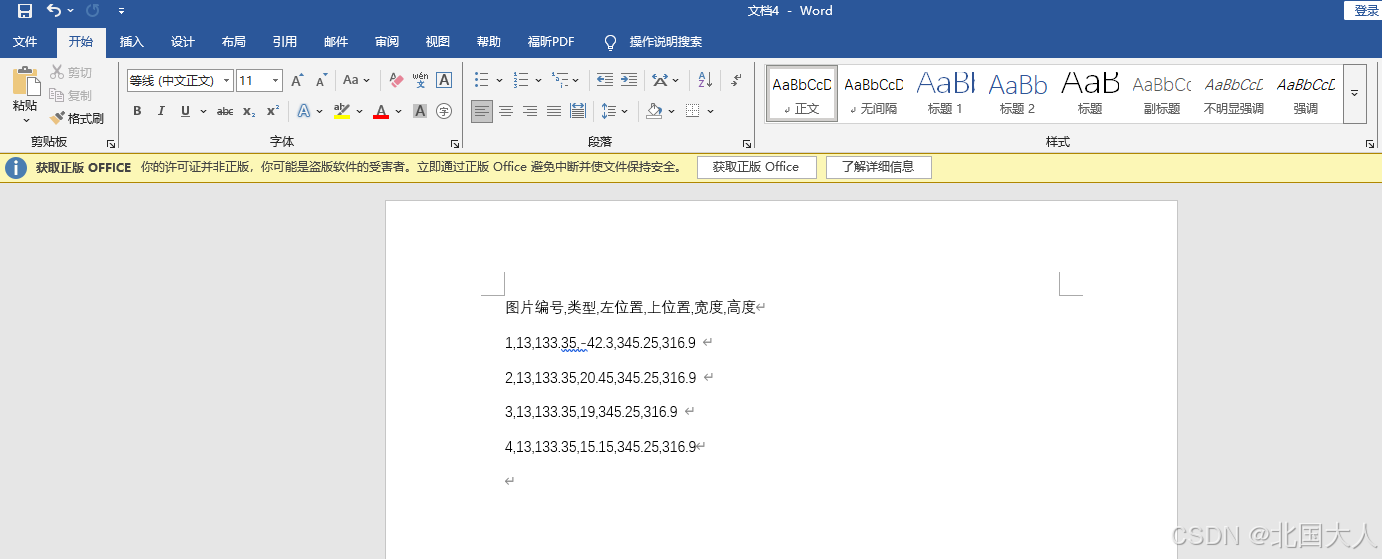Apply red font color
Viewport: 1382px width, 559px height.
380,111
